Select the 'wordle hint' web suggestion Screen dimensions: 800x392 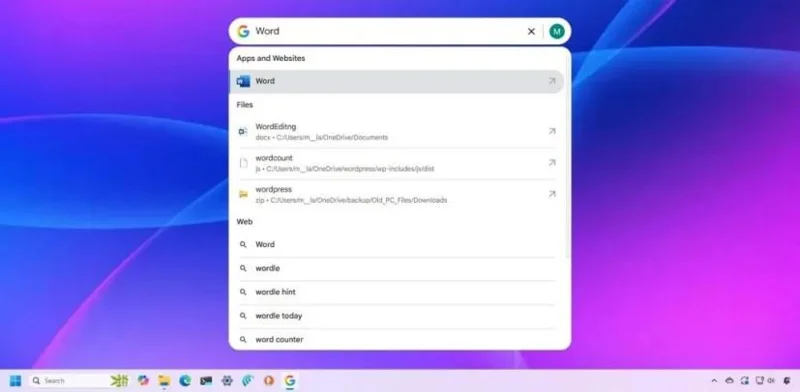[x=396, y=292]
